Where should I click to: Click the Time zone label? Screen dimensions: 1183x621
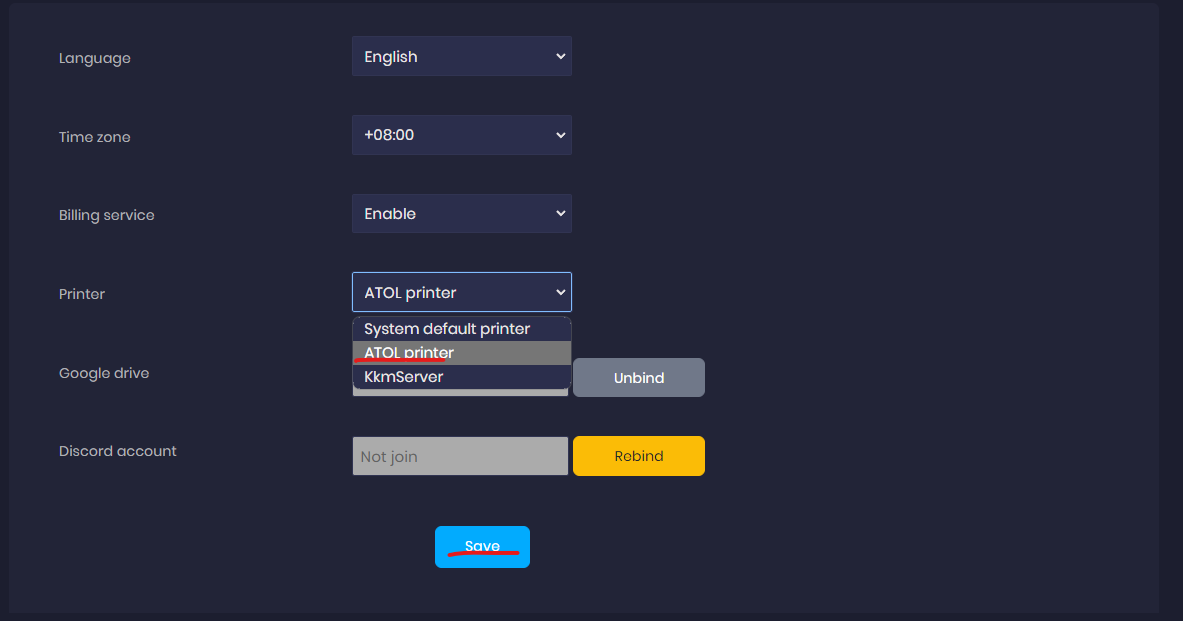click(x=95, y=137)
